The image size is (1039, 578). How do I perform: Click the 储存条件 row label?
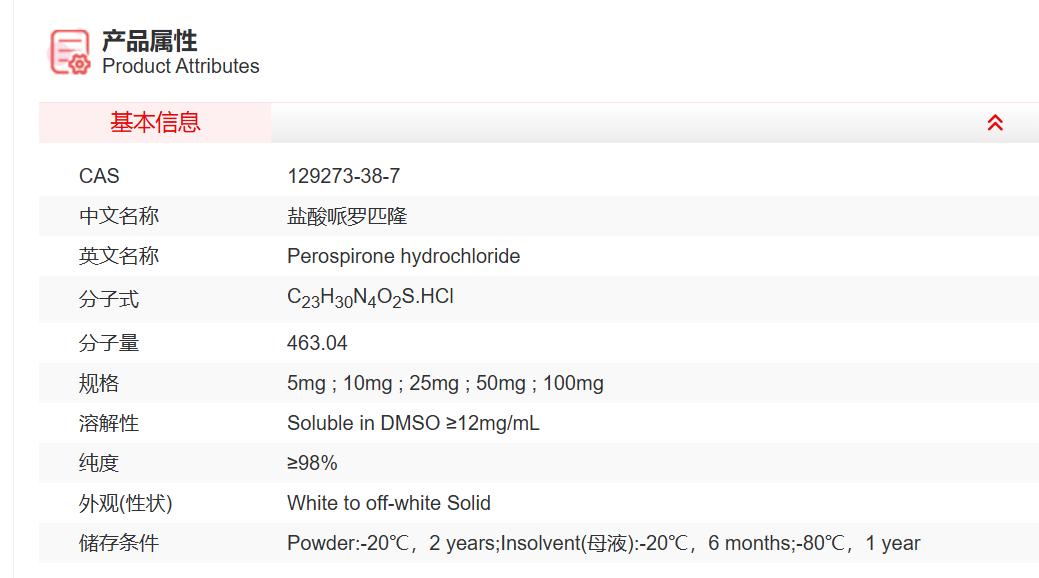(x=119, y=543)
